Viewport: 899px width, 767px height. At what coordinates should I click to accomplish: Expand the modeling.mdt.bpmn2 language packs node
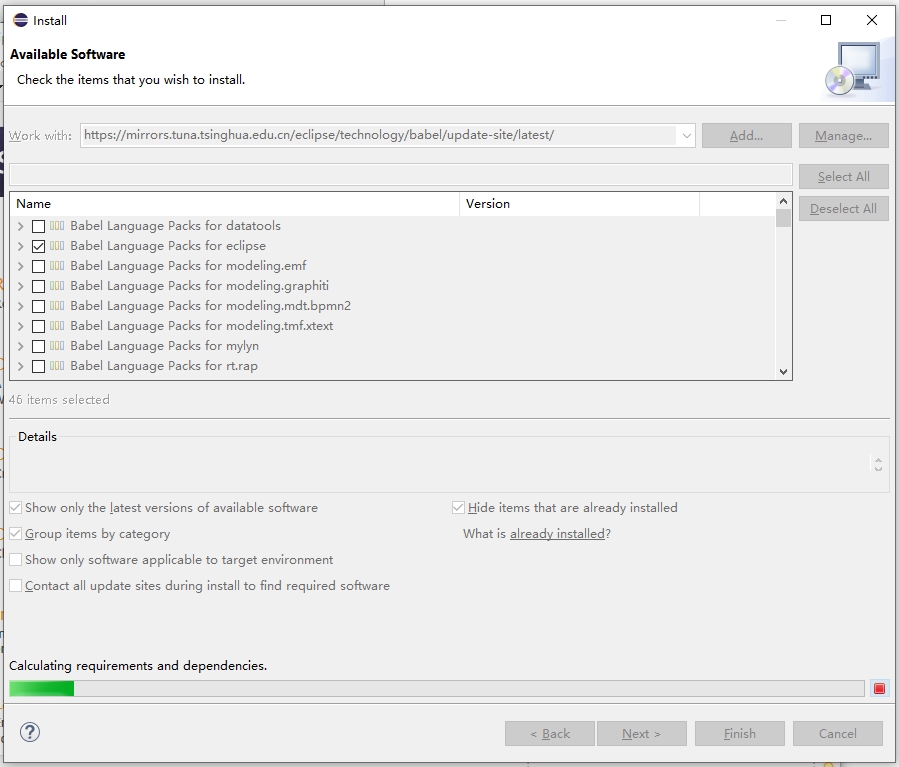pos(21,306)
